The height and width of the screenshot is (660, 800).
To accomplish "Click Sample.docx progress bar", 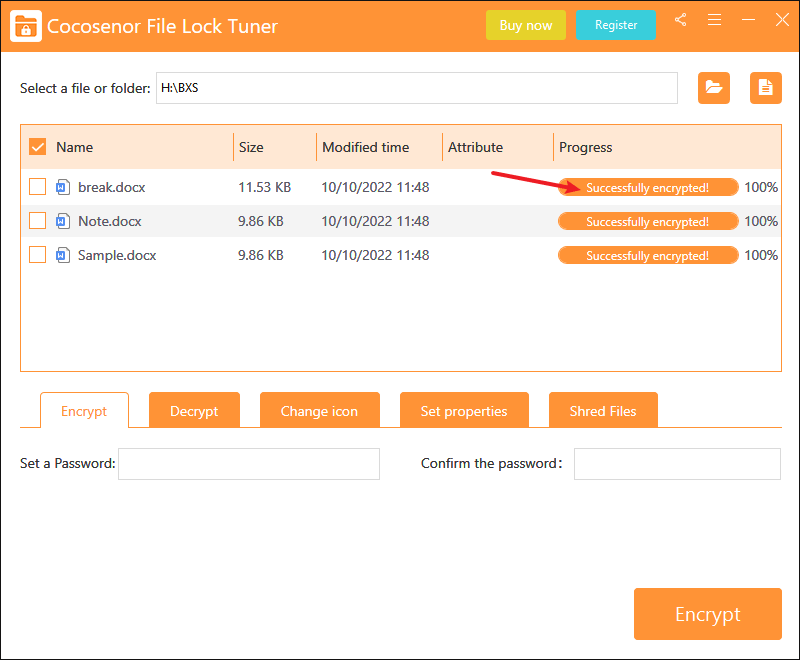I will pos(648,255).
